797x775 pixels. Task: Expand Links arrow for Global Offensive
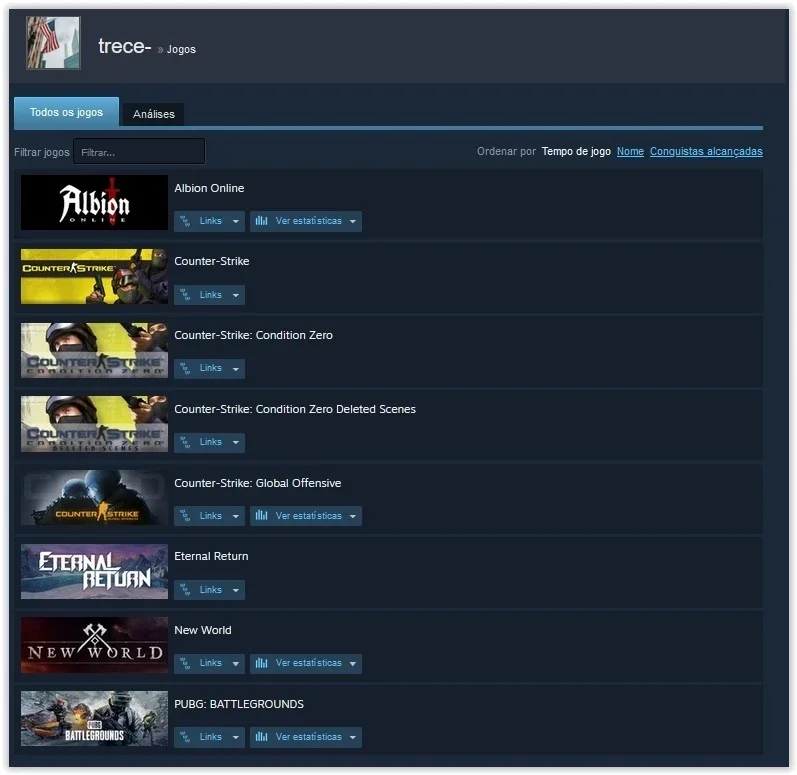click(236, 516)
